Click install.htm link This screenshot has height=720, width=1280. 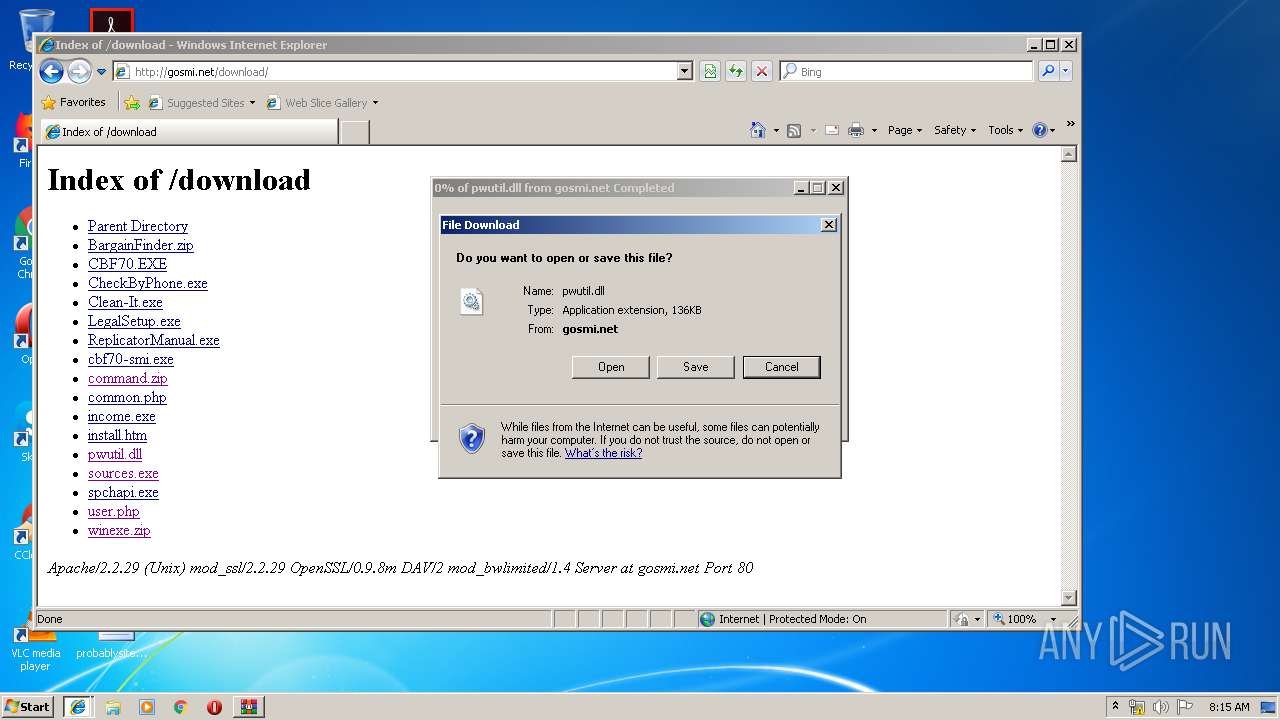click(117, 435)
